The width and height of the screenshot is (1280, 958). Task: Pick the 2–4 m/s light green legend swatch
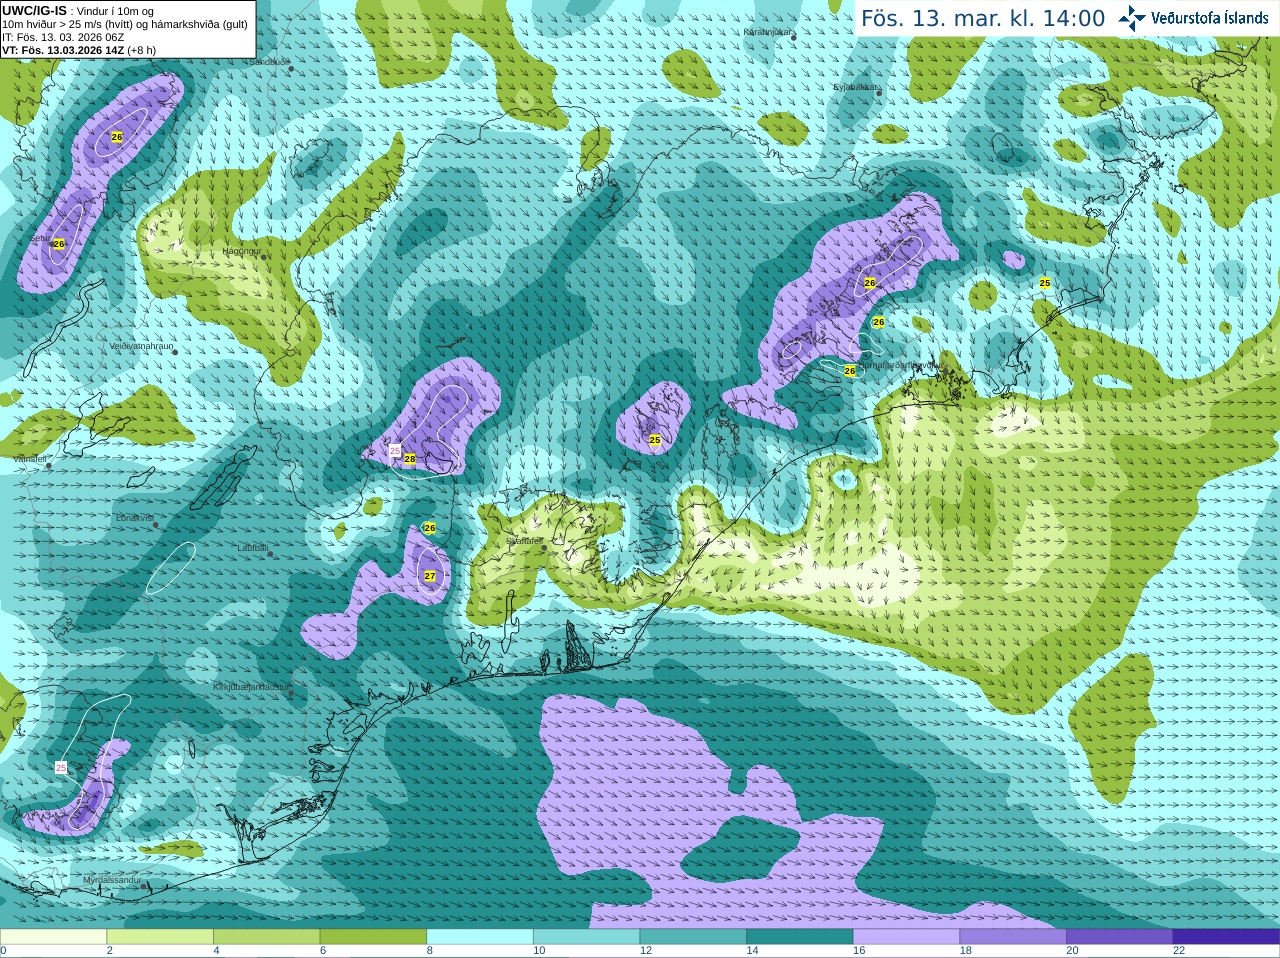[x=160, y=937]
